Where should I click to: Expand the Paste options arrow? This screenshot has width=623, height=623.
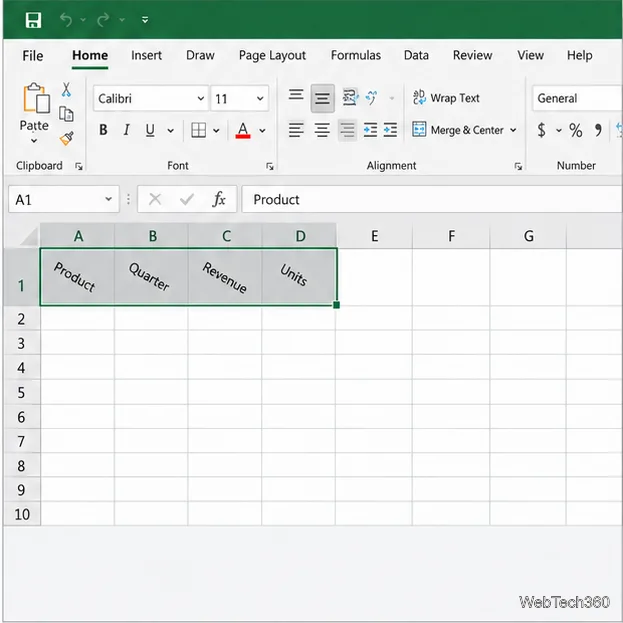(x=34, y=141)
